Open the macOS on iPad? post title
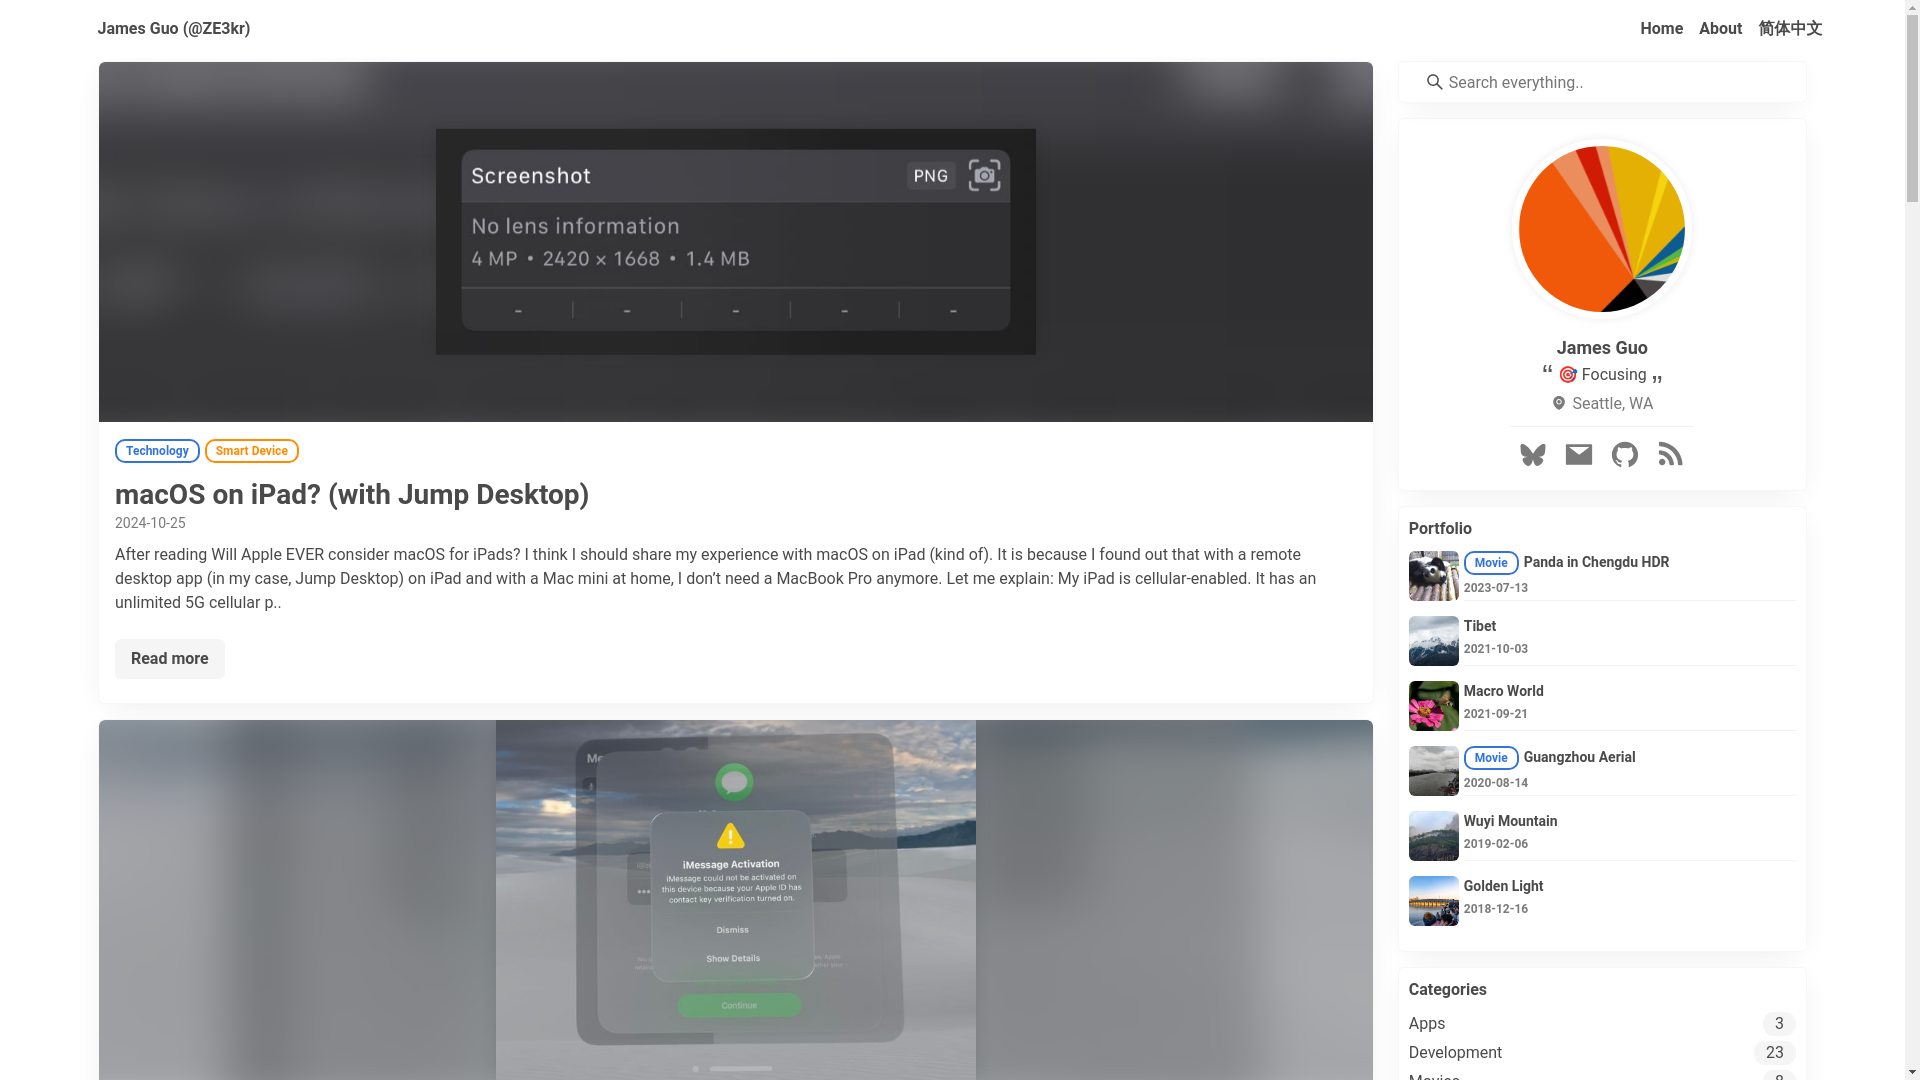 352,494
